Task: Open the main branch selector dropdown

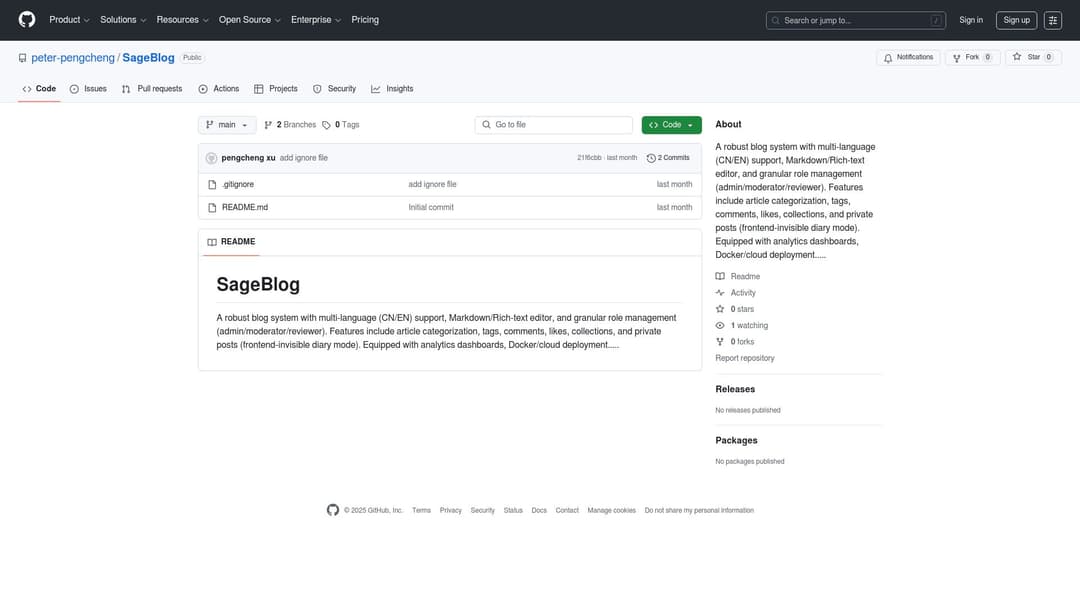Action: [227, 125]
